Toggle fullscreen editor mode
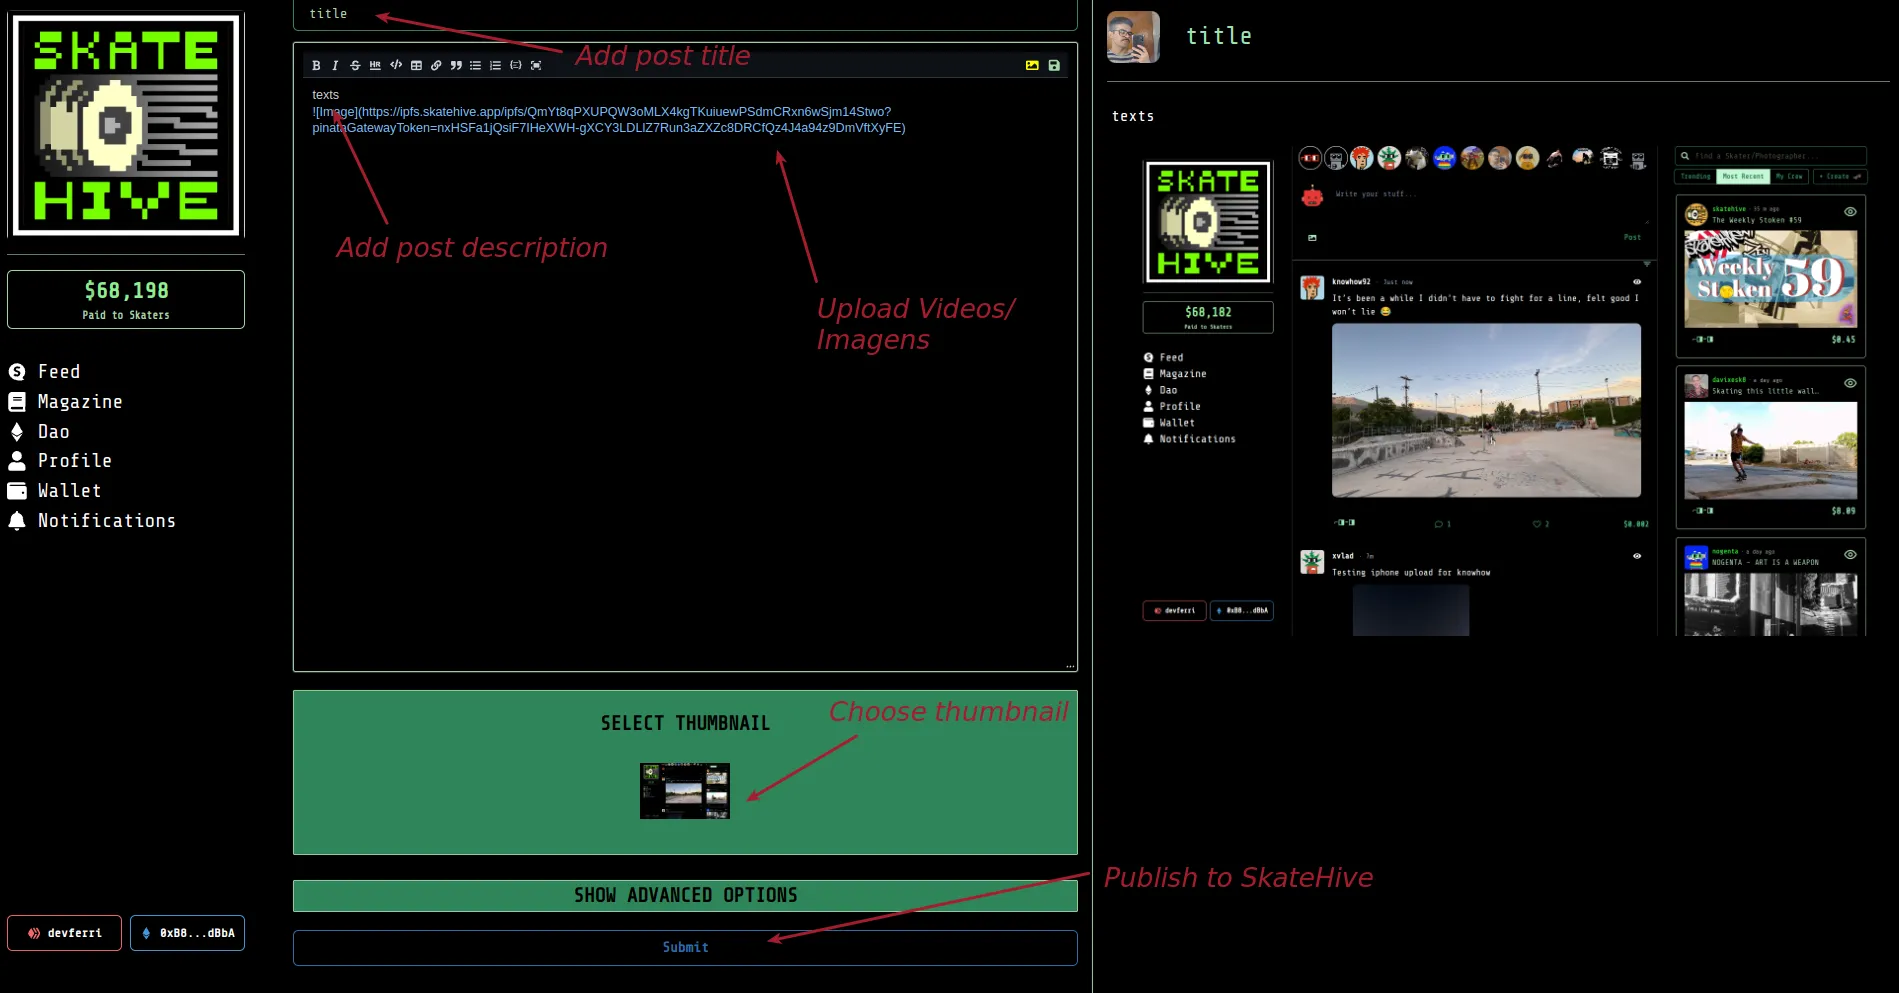The height and width of the screenshot is (993, 1899). pos(536,66)
